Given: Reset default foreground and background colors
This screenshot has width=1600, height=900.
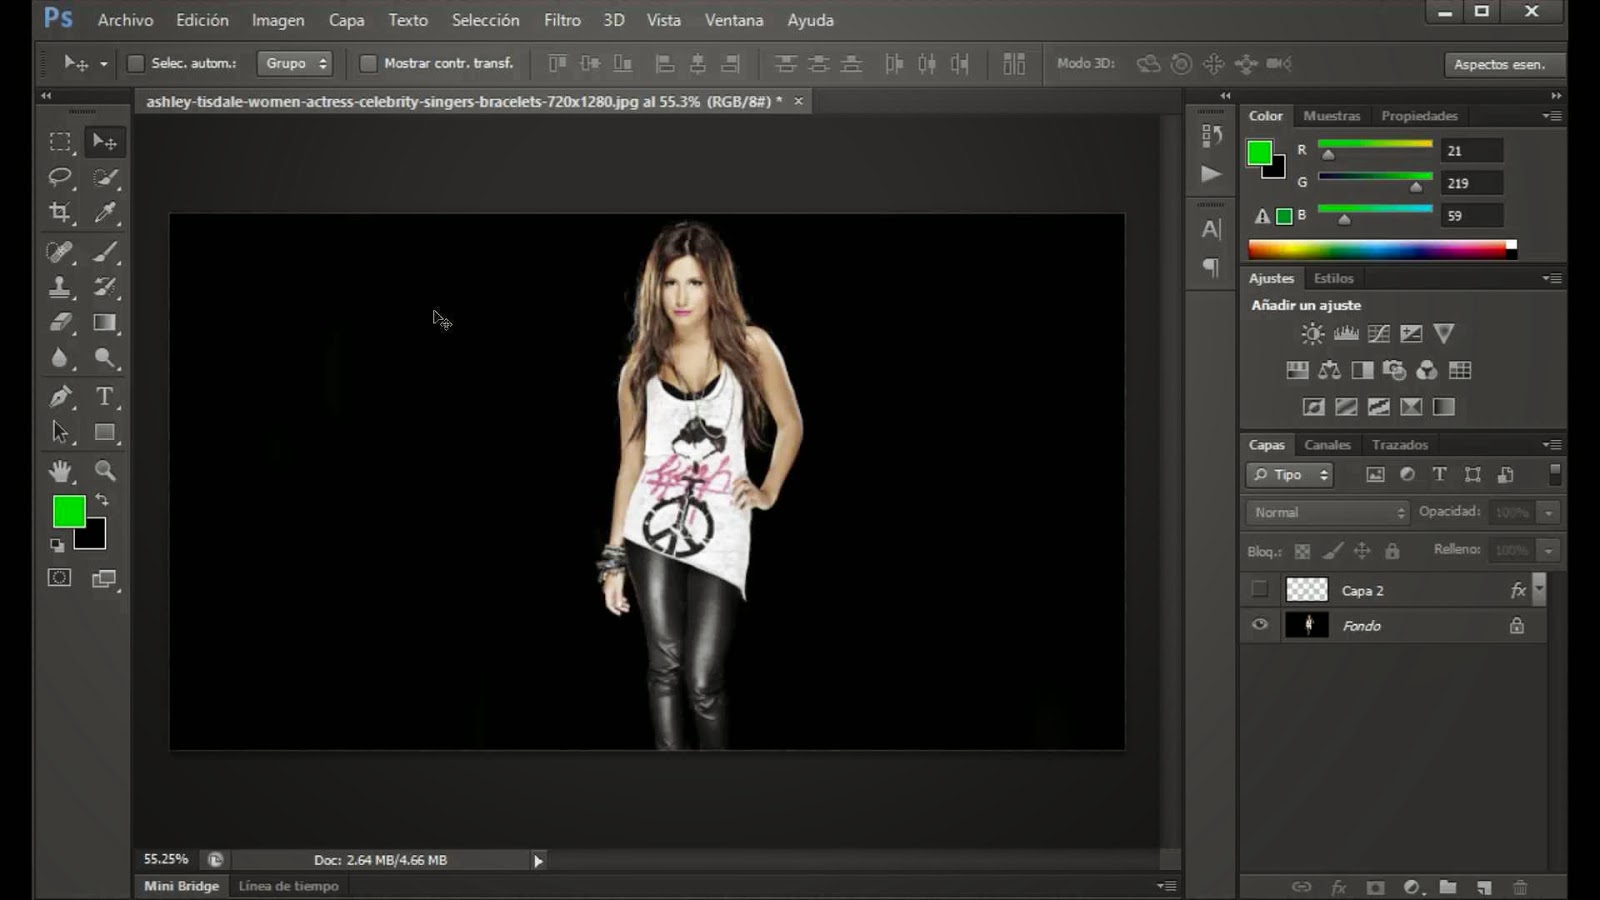Looking at the screenshot, I should click(57, 545).
